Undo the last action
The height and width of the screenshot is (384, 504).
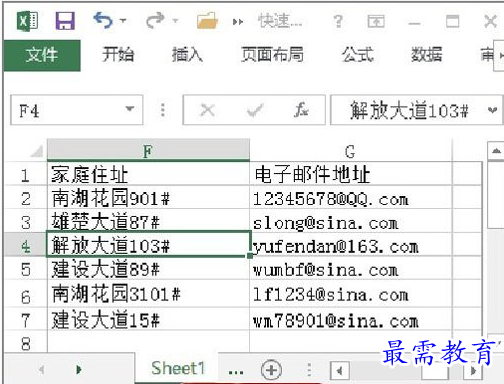point(103,20)
